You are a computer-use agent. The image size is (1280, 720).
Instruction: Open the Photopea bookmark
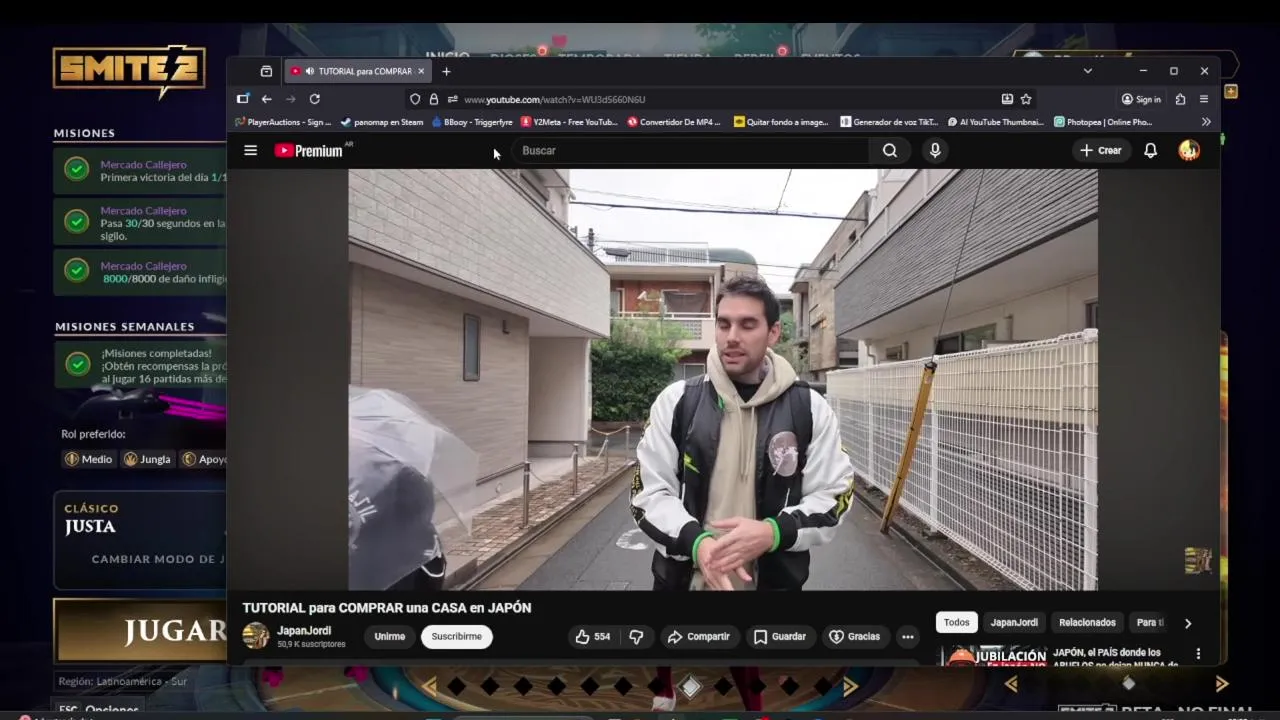coord(1103,122)
